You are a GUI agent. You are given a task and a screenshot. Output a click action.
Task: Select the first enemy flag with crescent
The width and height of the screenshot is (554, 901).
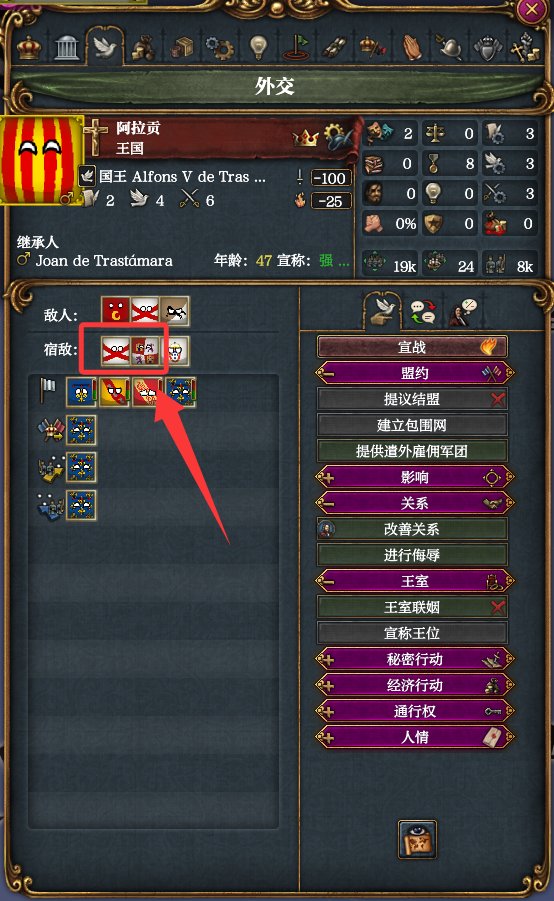[116, 311]
